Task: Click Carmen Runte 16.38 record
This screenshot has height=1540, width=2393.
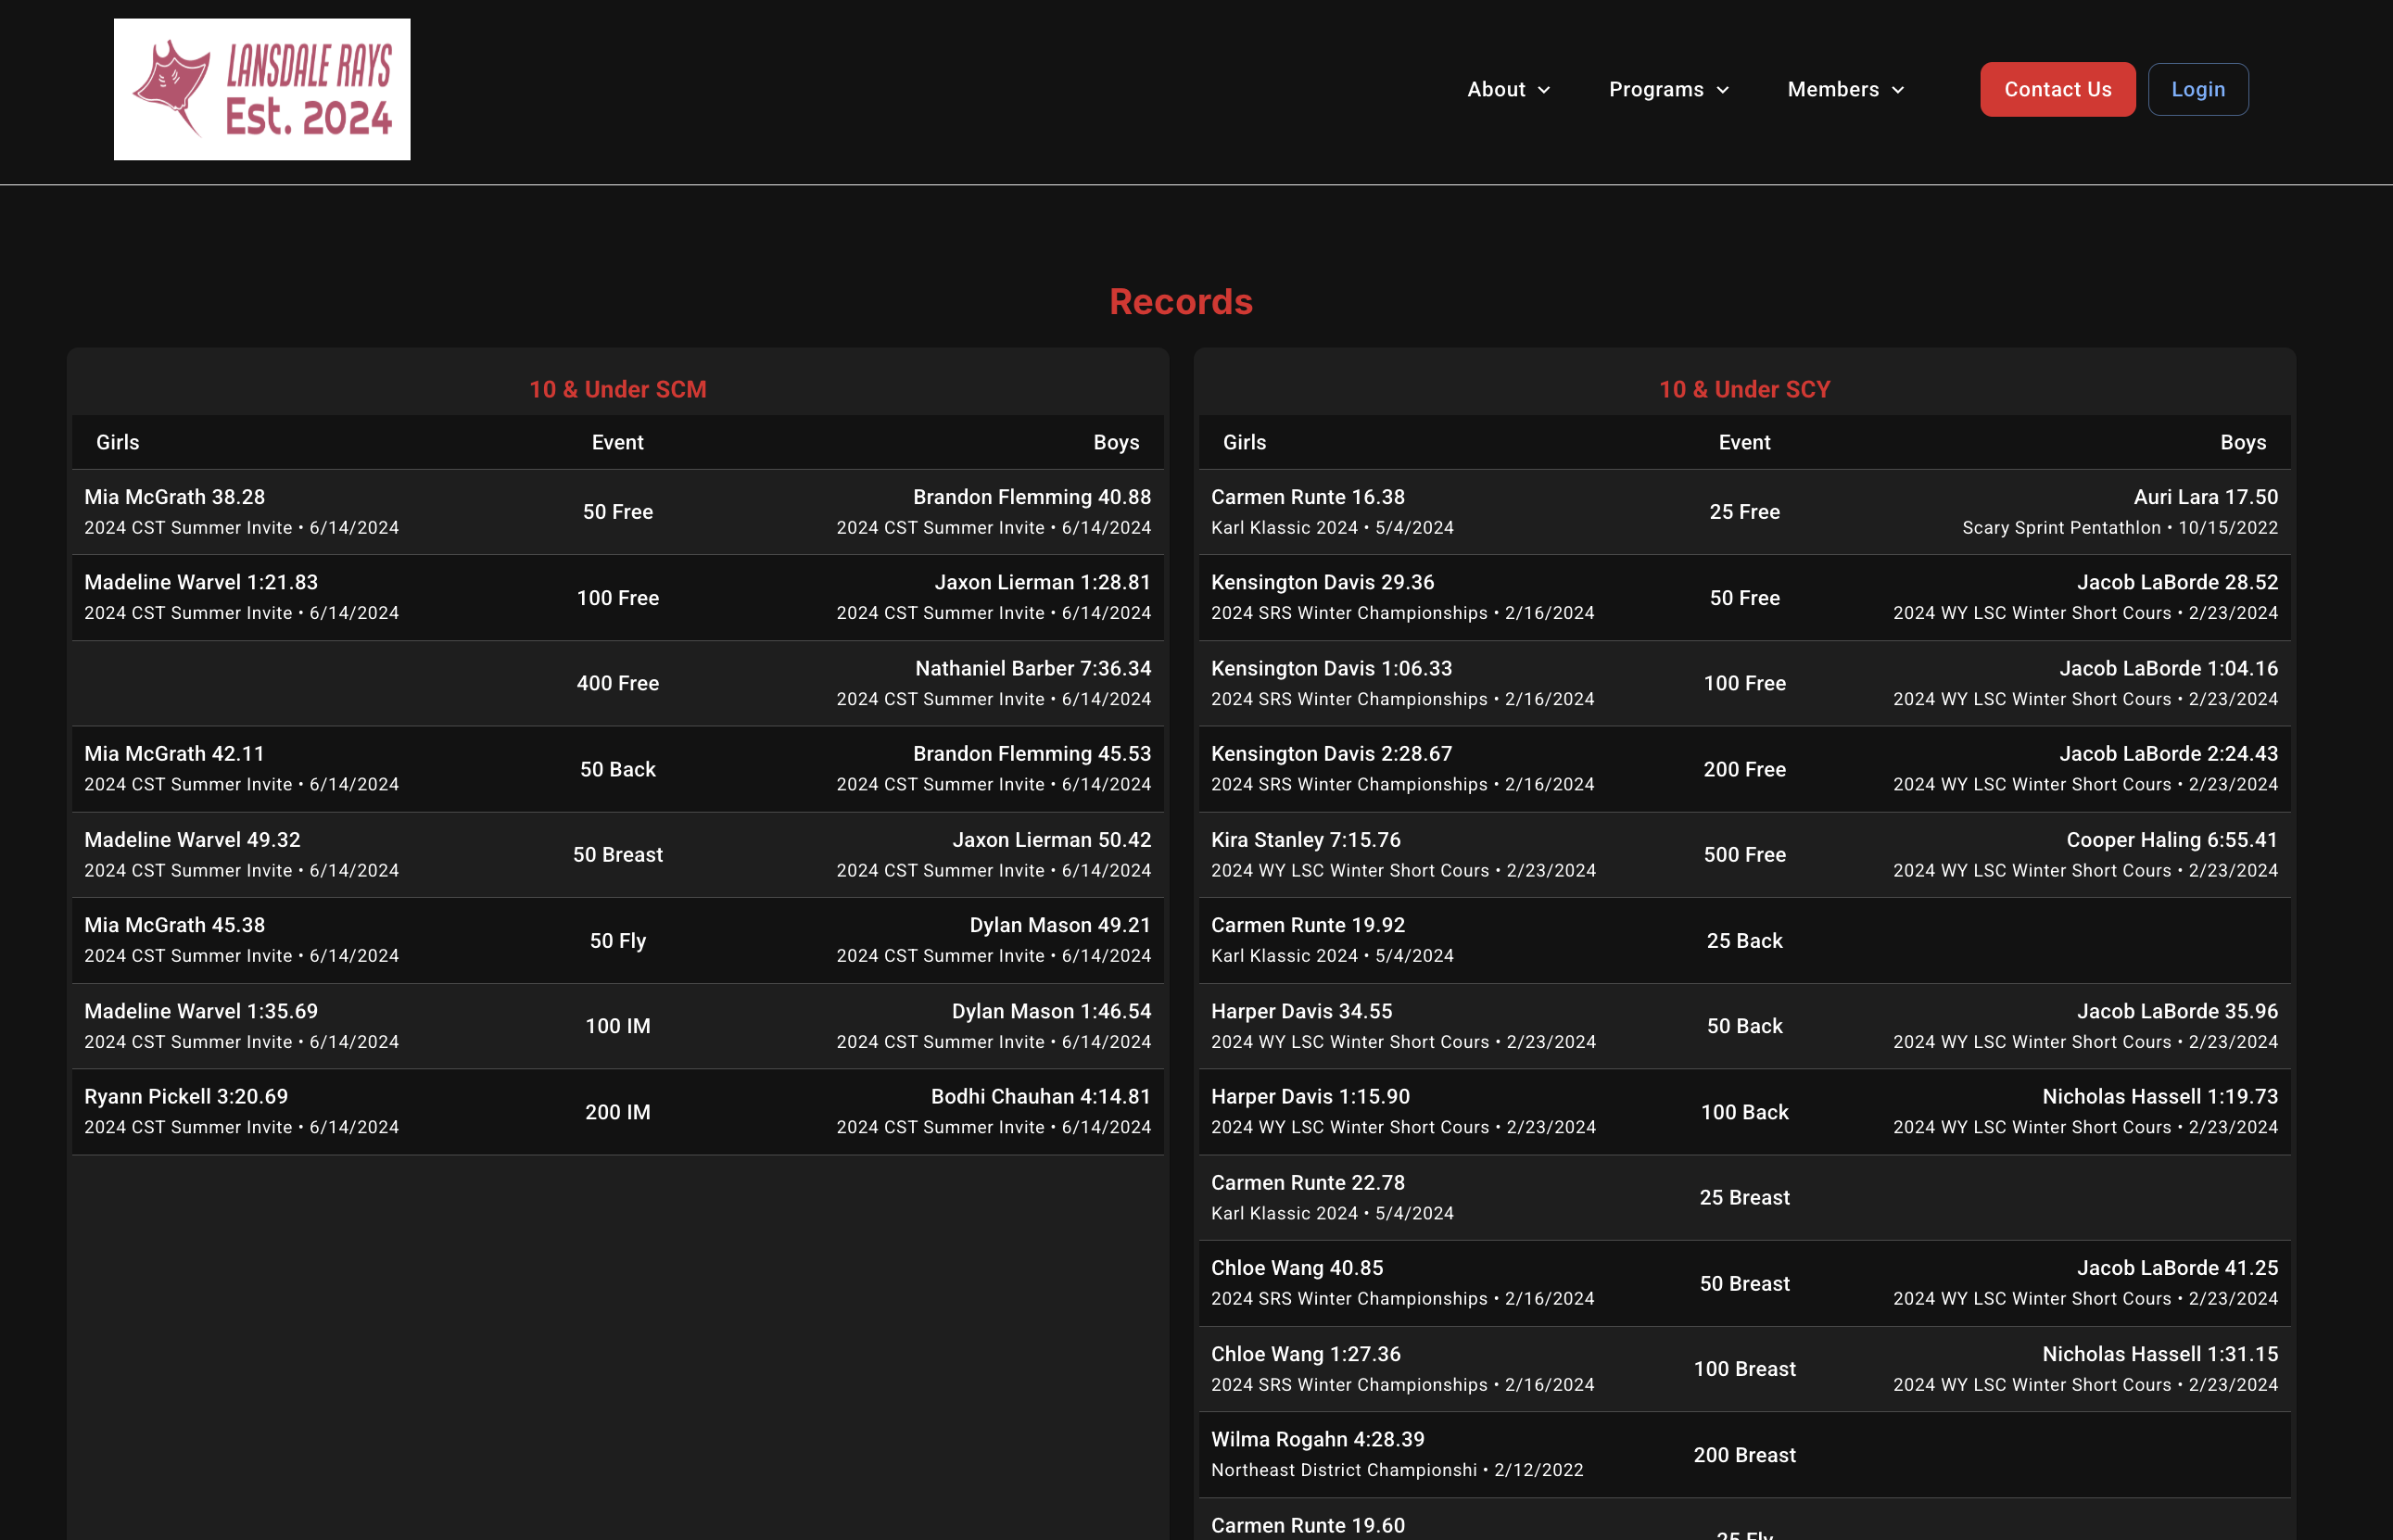Action: point(1307,497)
